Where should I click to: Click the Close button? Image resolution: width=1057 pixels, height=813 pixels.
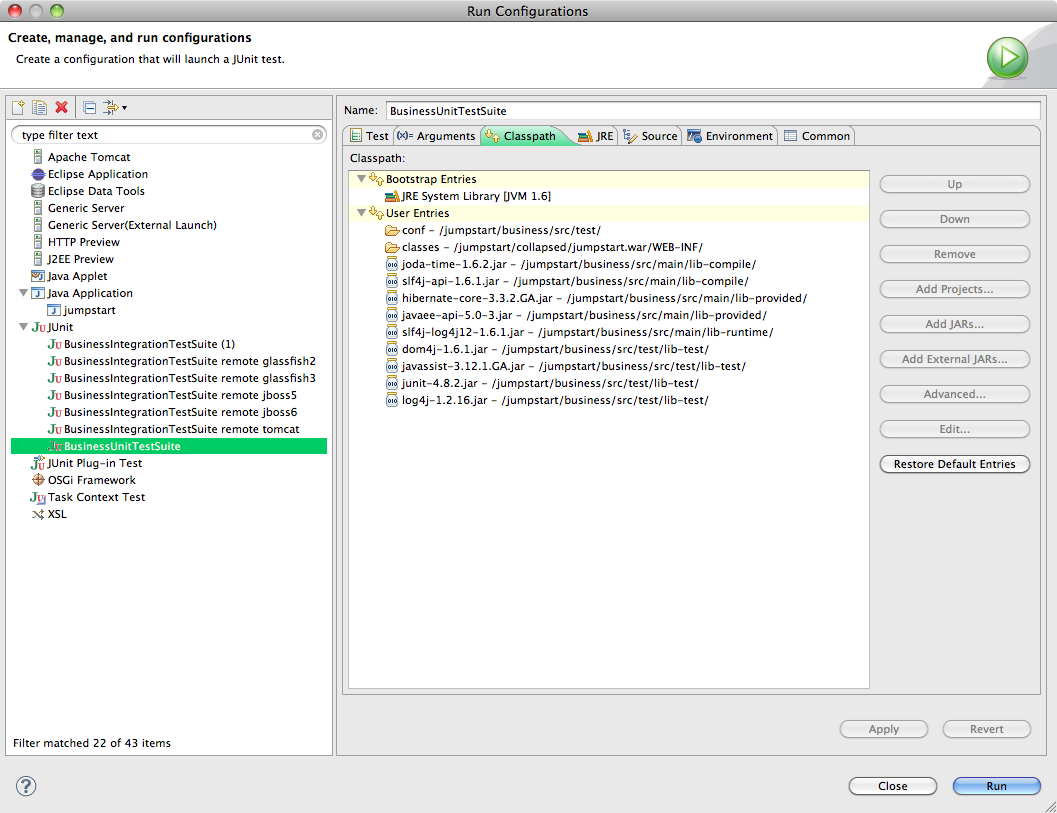(x=893, y=786)
